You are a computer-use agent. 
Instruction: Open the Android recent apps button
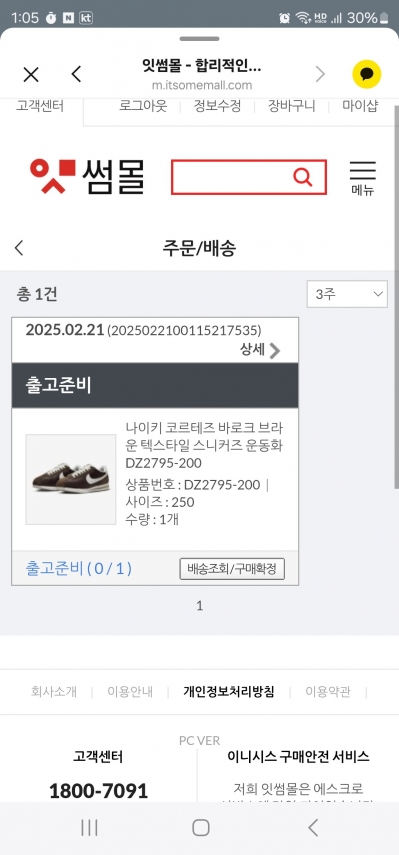point(89,827)
